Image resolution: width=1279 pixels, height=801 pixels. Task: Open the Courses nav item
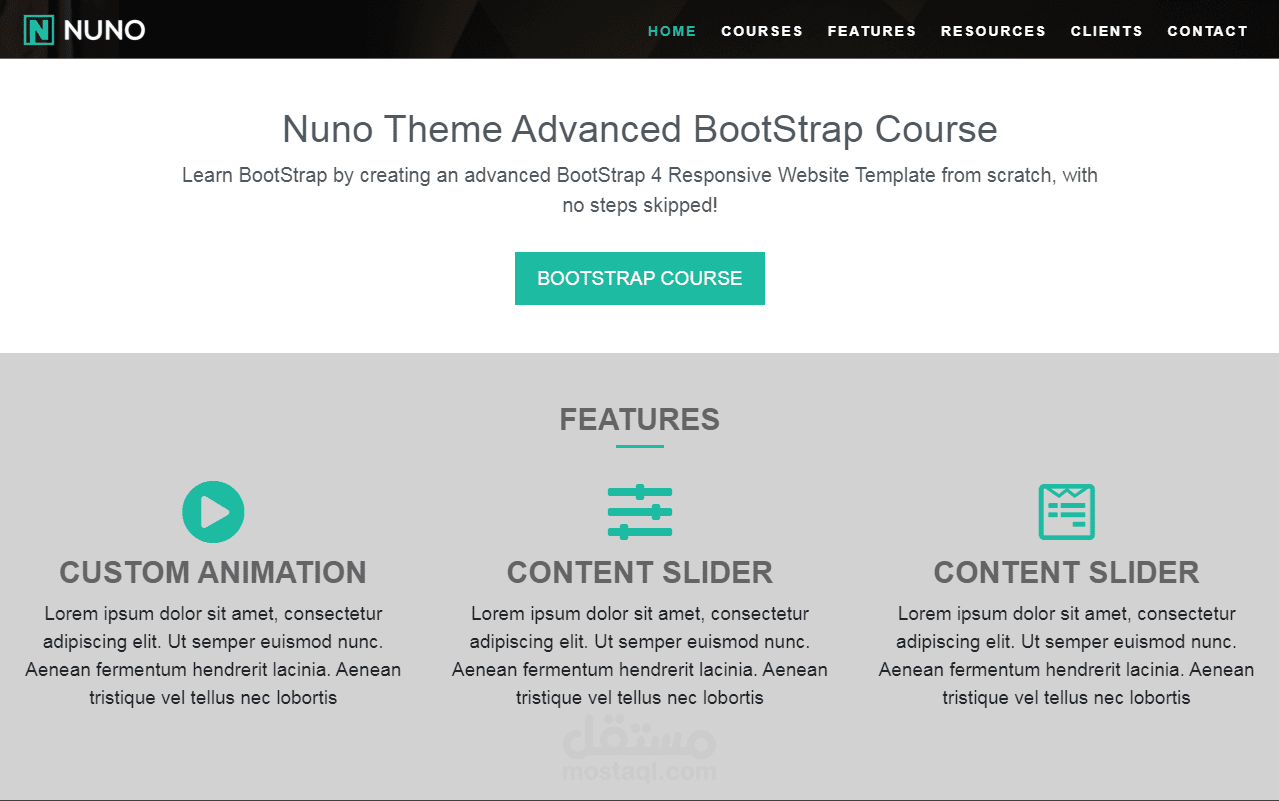pyautogui.click(x=762, y=31)
